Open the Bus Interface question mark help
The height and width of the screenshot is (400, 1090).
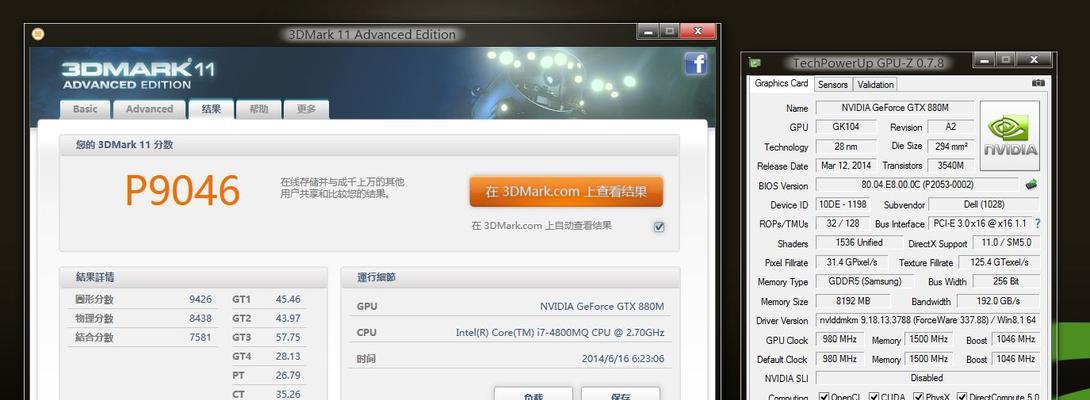click(x=1038, y=223)
